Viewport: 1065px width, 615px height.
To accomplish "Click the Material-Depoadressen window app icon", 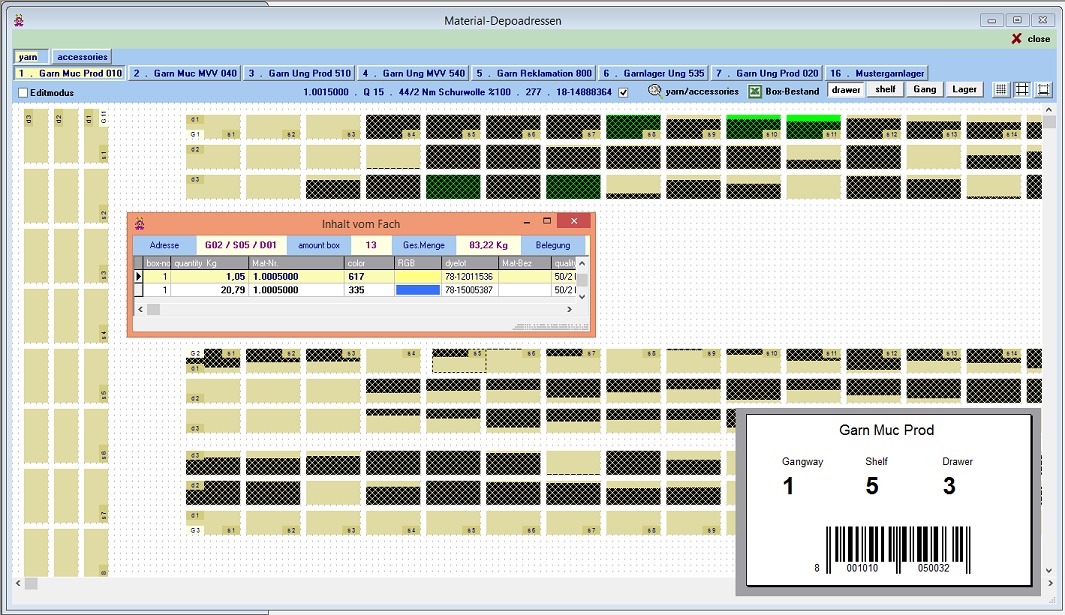I will pyautogui.click(x=18, y=20).
